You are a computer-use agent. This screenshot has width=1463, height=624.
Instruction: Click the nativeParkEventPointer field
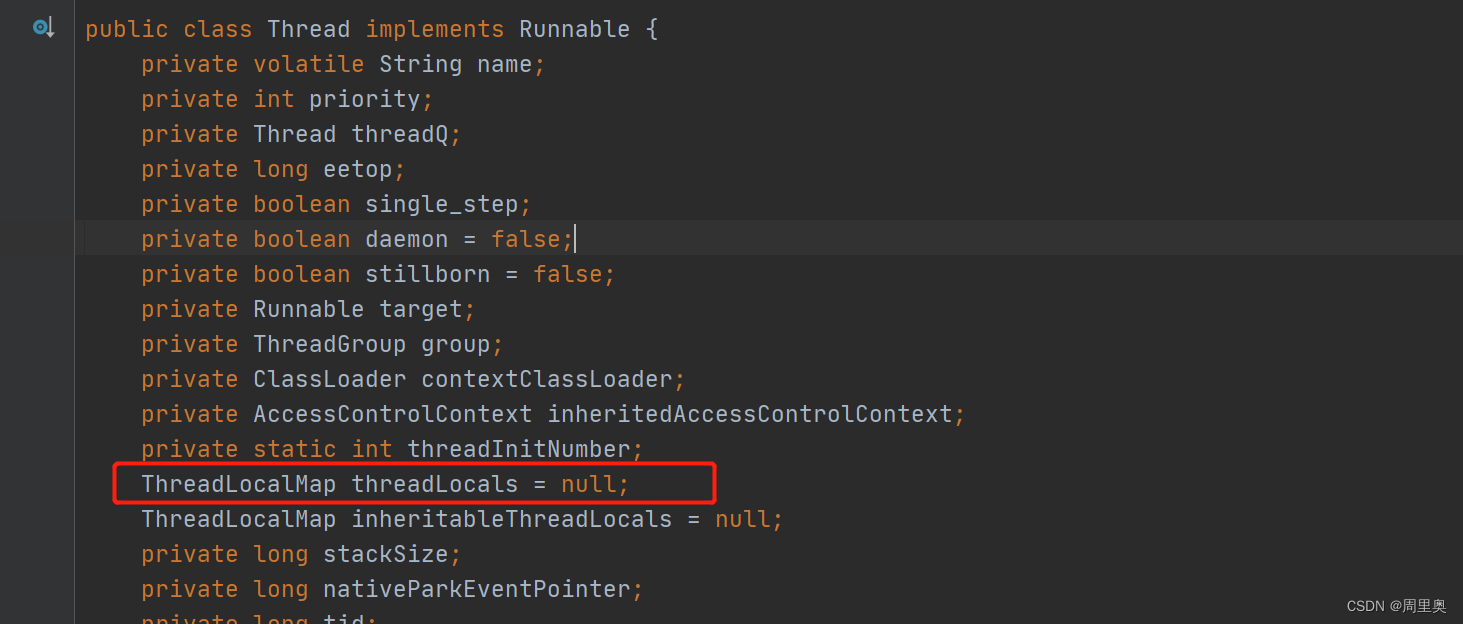(476, 589)
